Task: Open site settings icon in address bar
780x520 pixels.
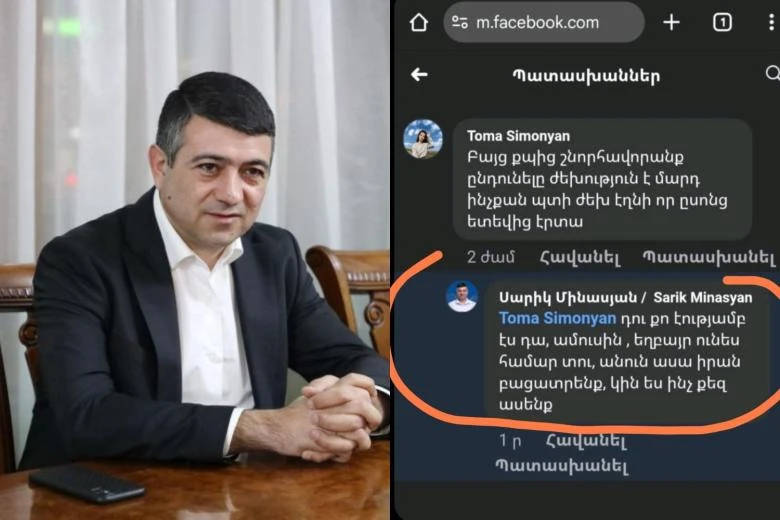Action: pyautogui.click(x=460, y=22)
